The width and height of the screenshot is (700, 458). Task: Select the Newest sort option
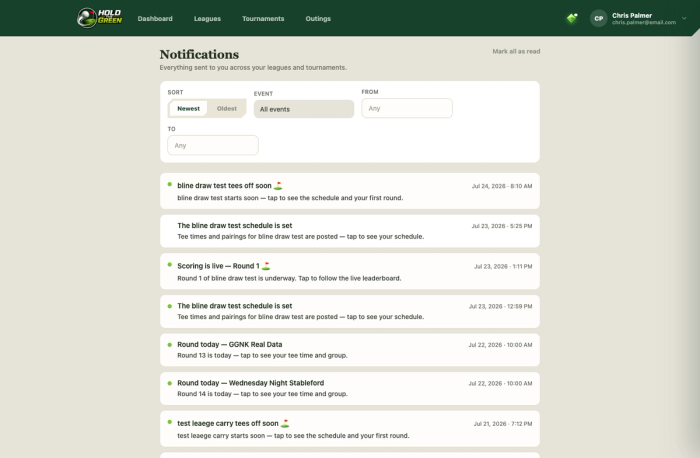[x=188, y=108]
